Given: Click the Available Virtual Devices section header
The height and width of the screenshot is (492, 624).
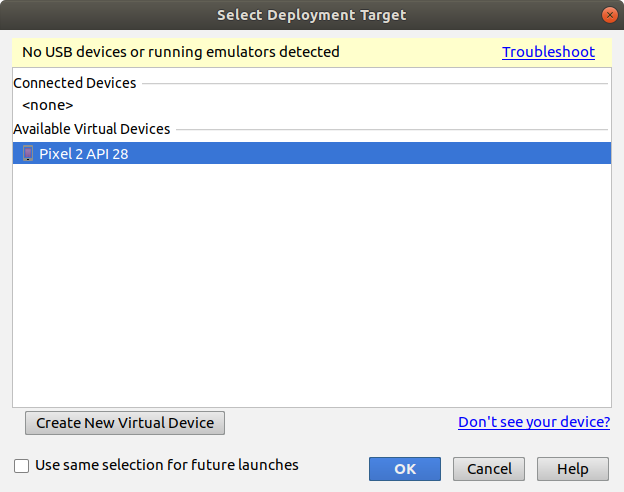Looking at the screenshot, I should point(92,129).
